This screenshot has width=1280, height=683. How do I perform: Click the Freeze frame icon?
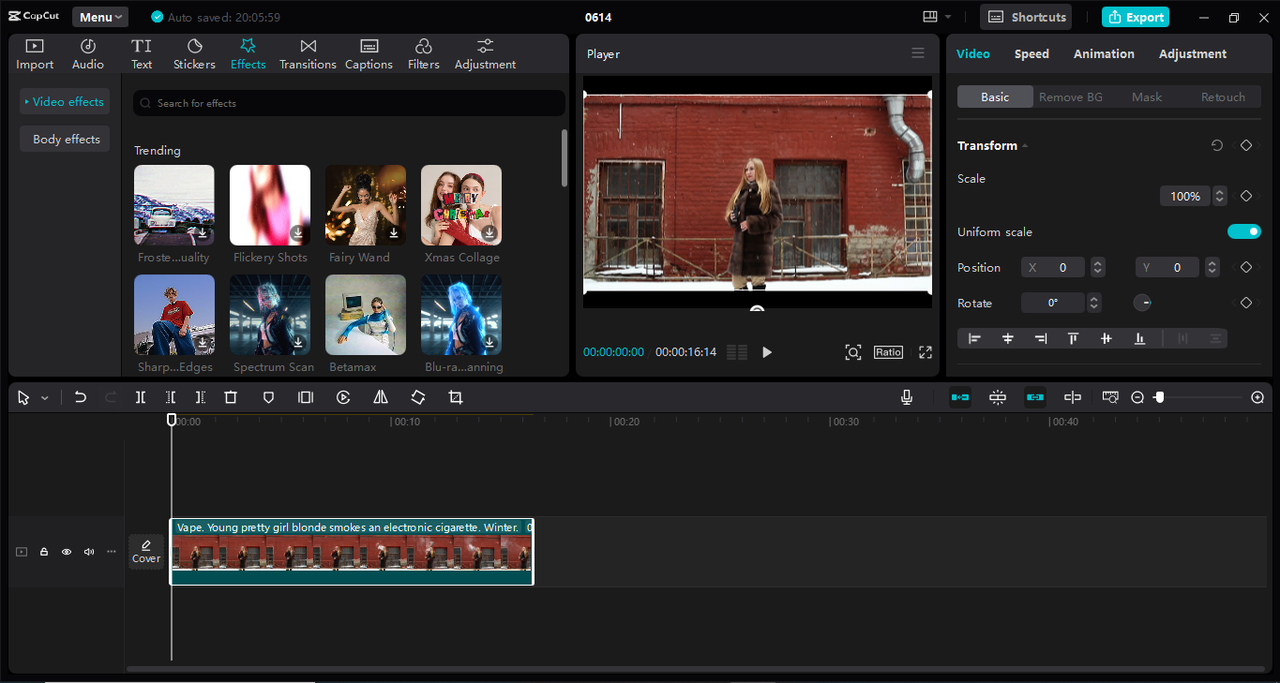click(x=305, y=397)
